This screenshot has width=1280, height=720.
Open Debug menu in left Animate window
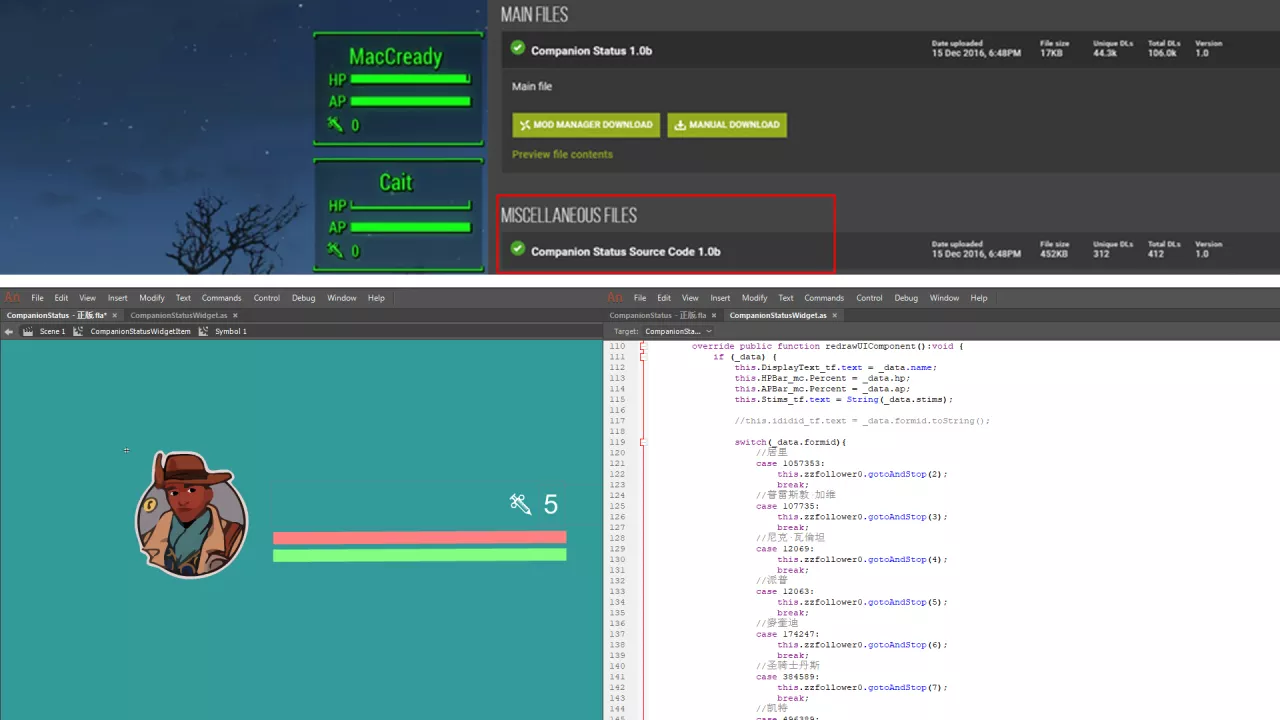click(303, 298)
